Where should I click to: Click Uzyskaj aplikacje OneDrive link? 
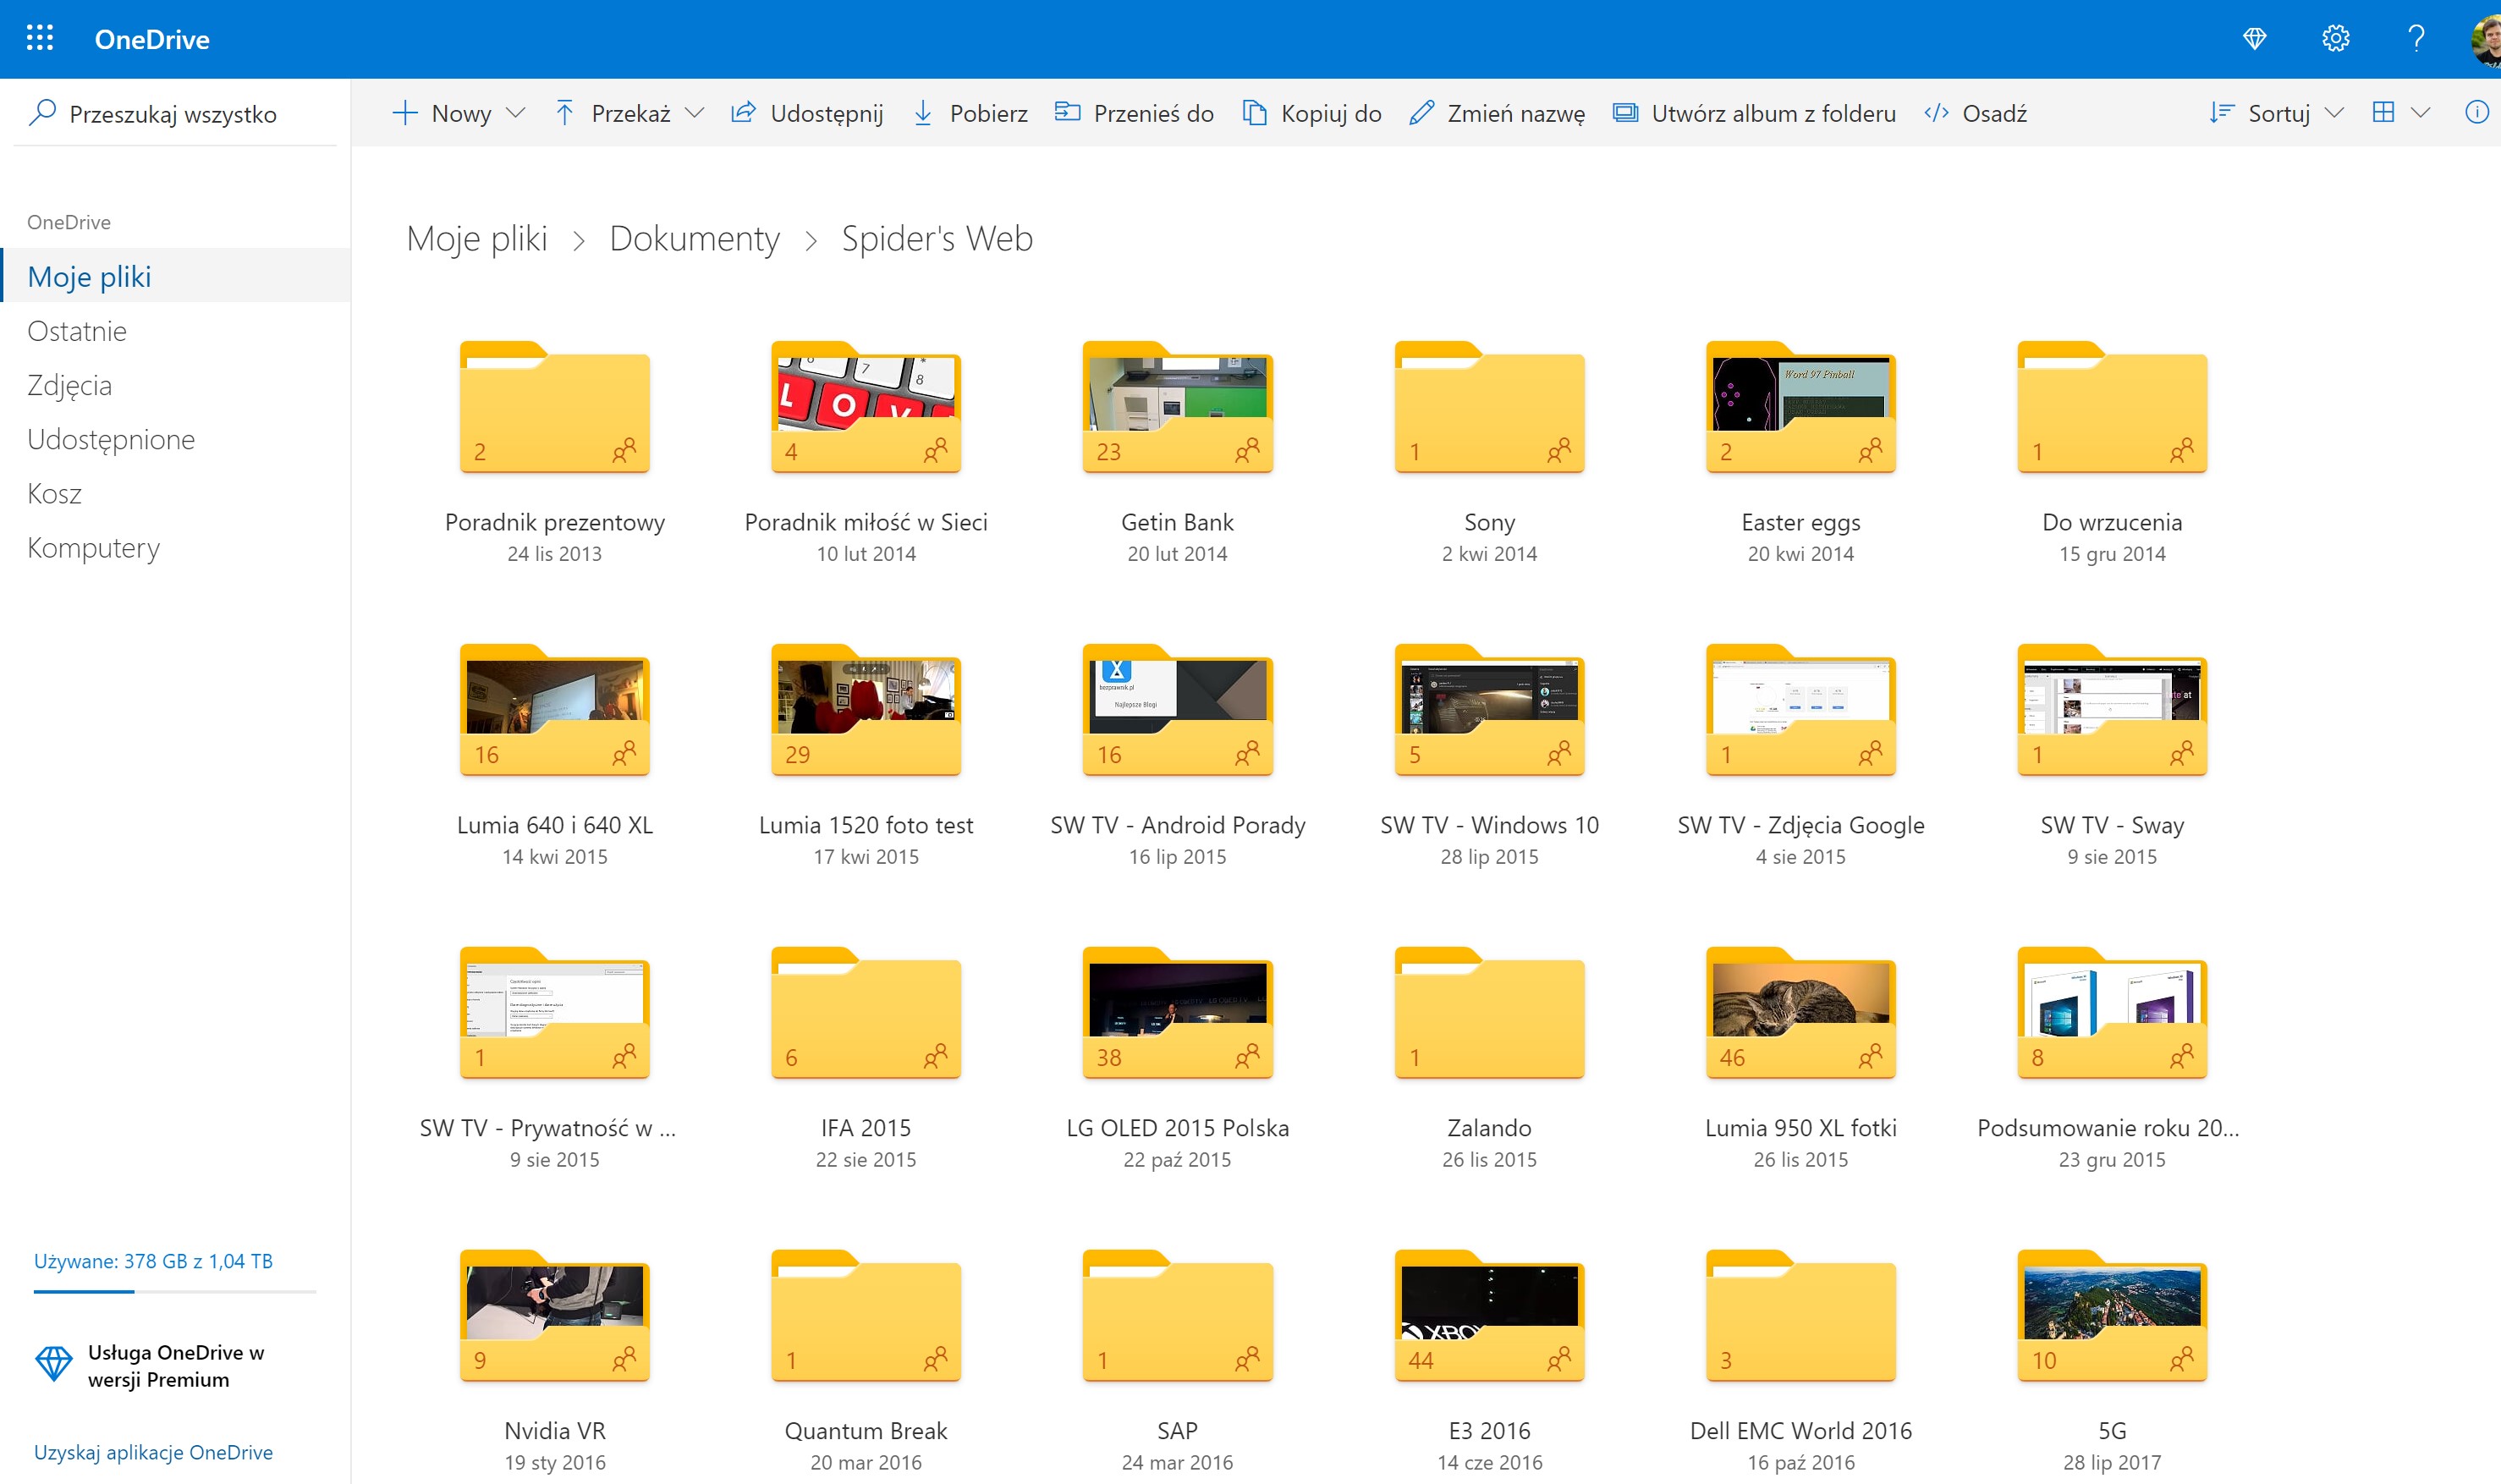(153, 1452)
